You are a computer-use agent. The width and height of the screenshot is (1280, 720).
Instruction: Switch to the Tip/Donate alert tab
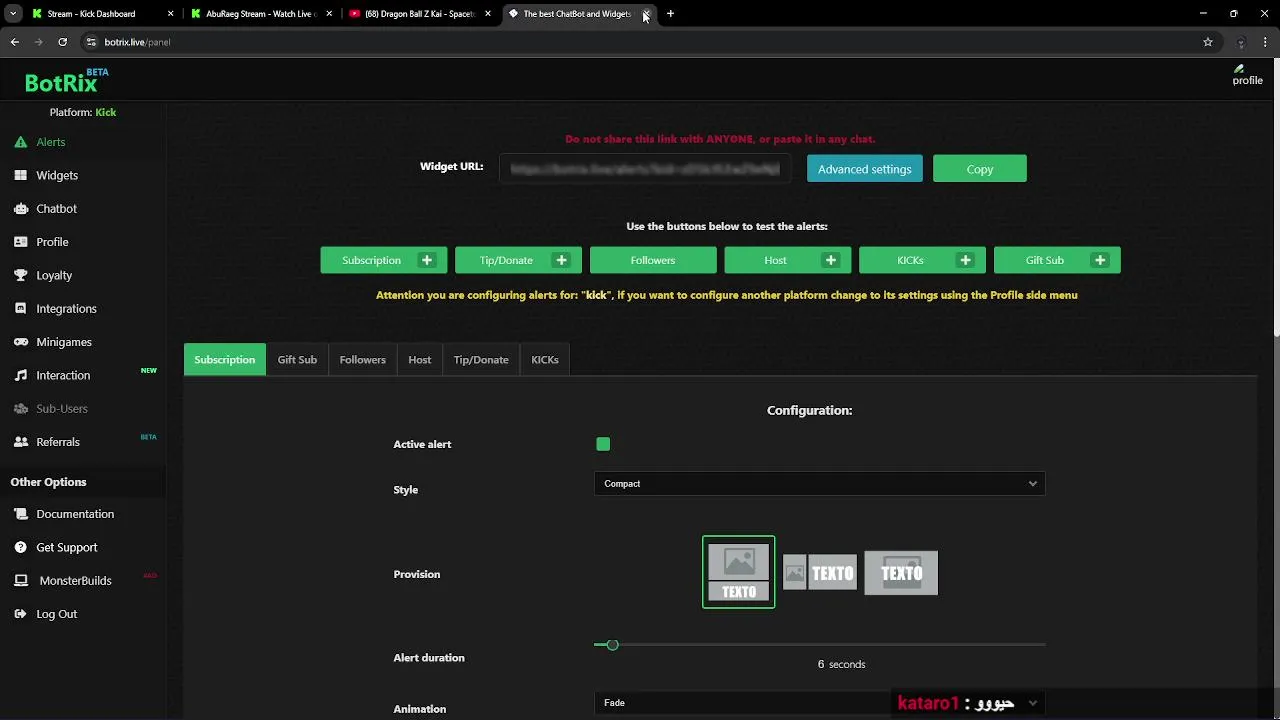pos(481,360)
